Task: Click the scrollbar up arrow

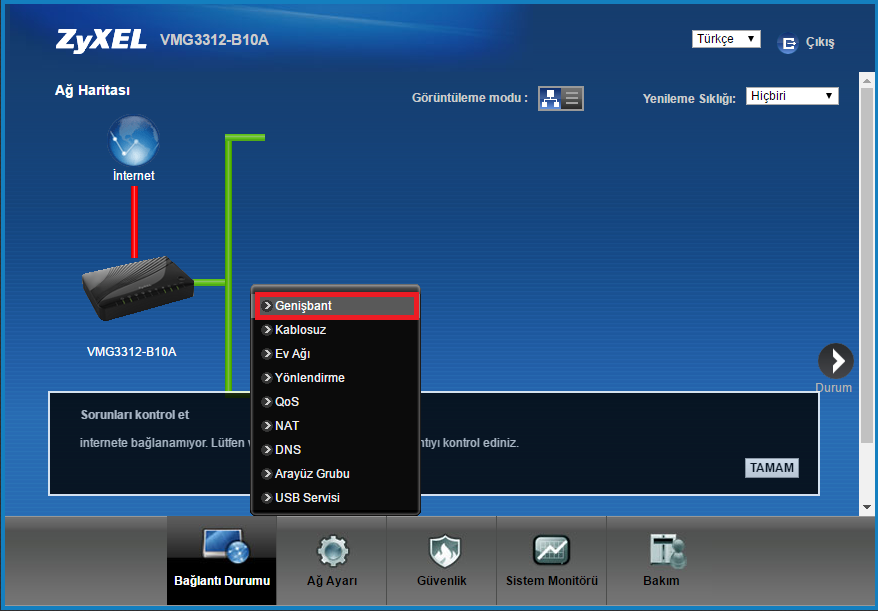Action: pyautogui.click(x=867, y=81)
